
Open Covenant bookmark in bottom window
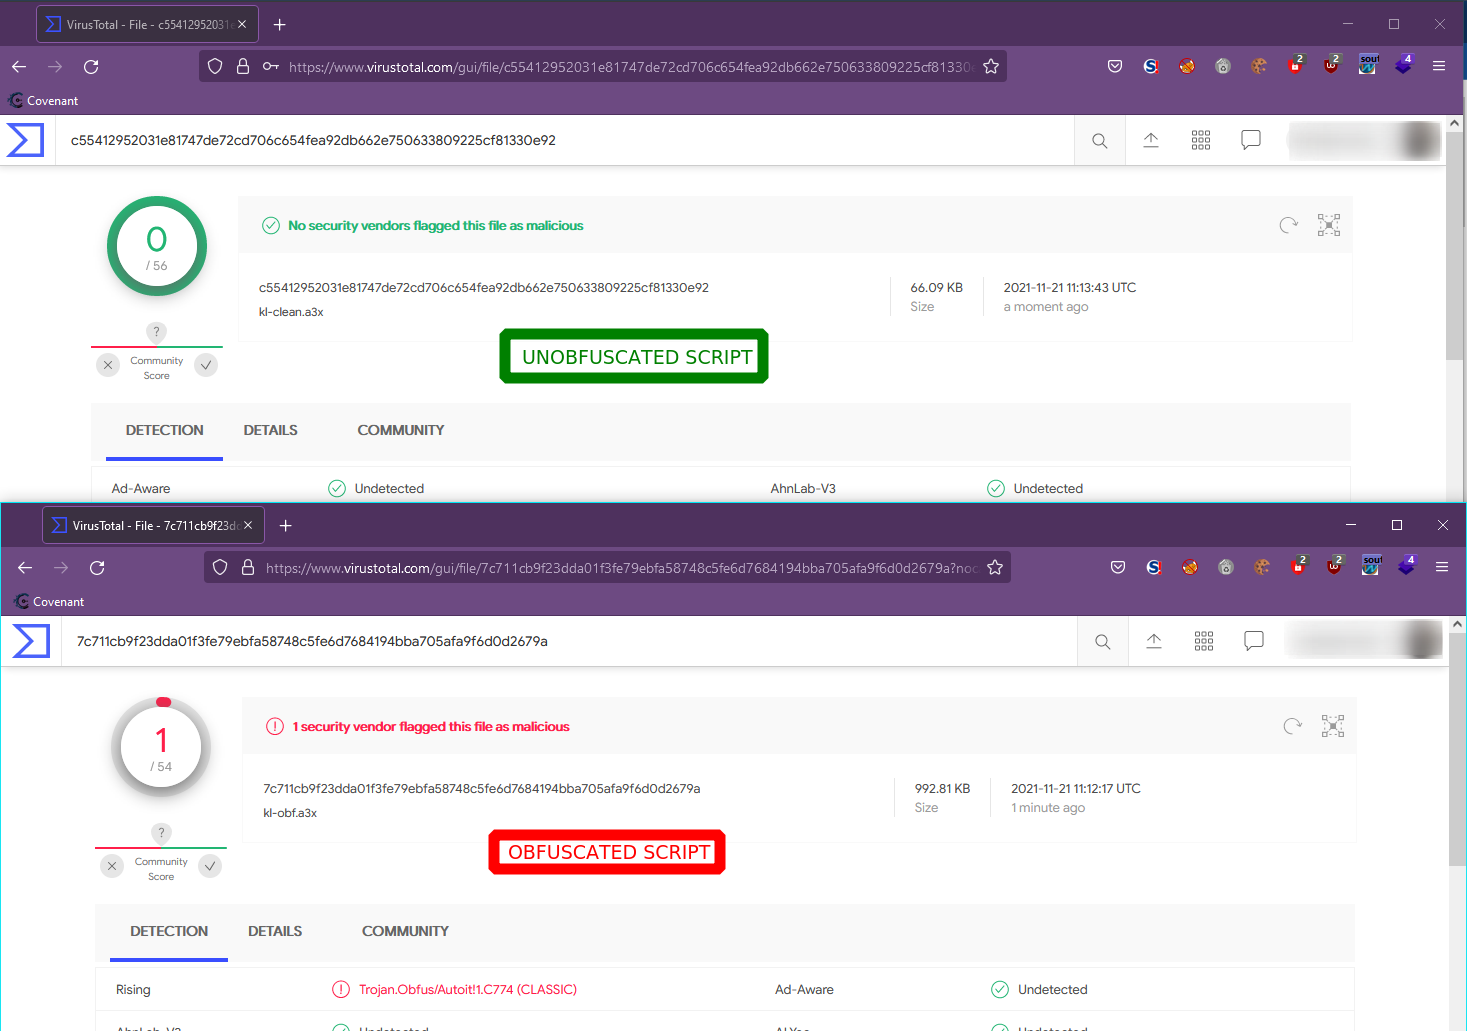(49, 602)
